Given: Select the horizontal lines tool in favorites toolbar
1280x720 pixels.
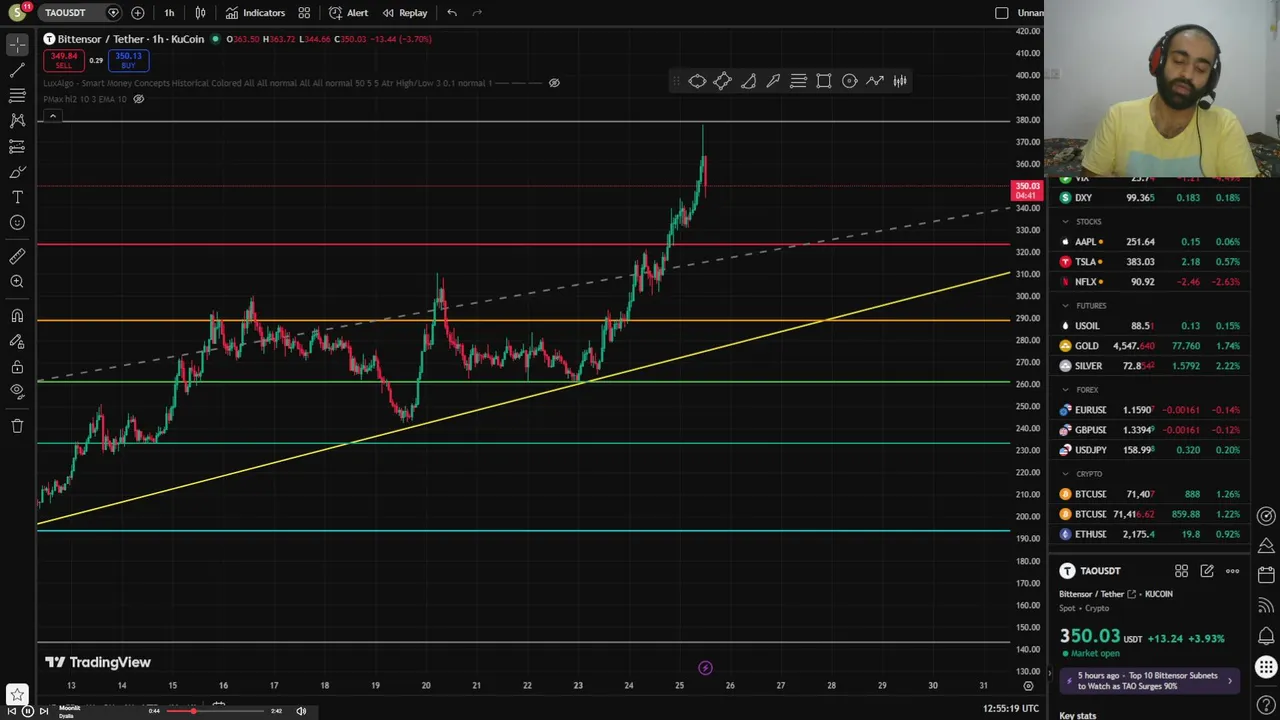Looking at the screenshot, I should point(798,81).
